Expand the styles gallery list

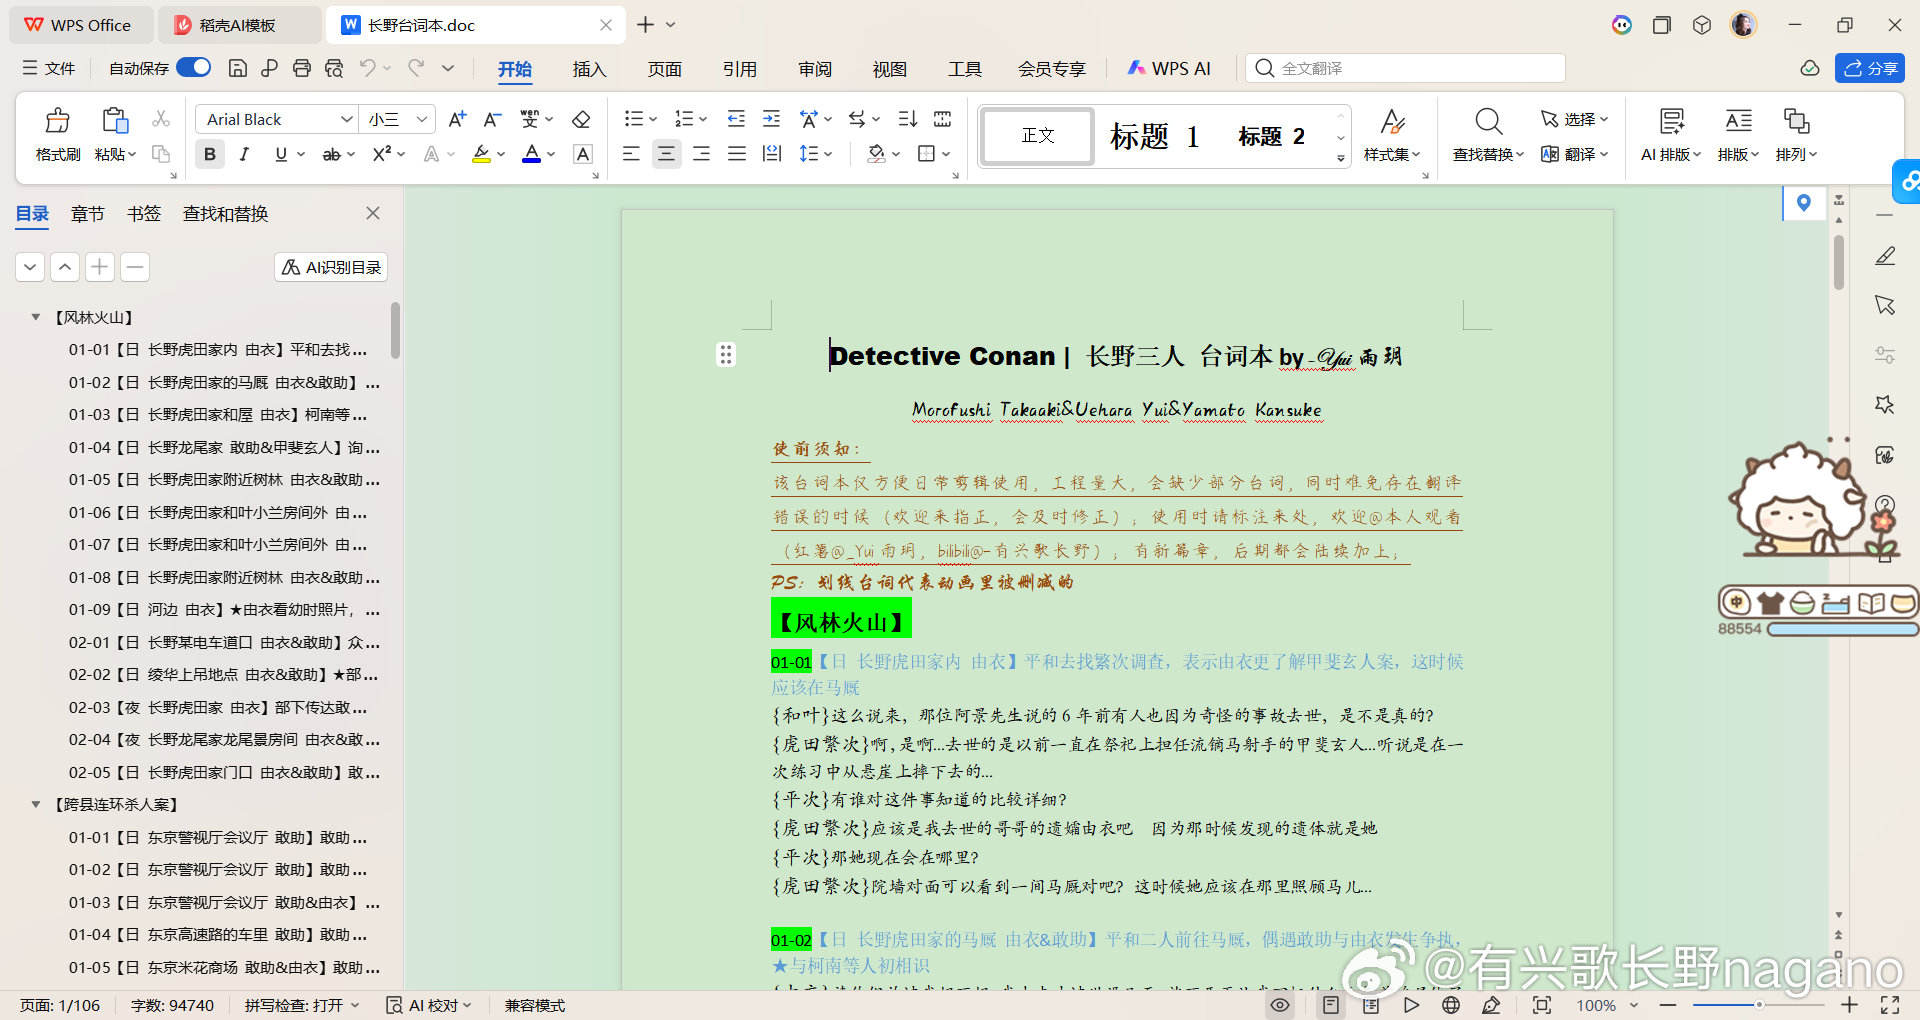1341,158
